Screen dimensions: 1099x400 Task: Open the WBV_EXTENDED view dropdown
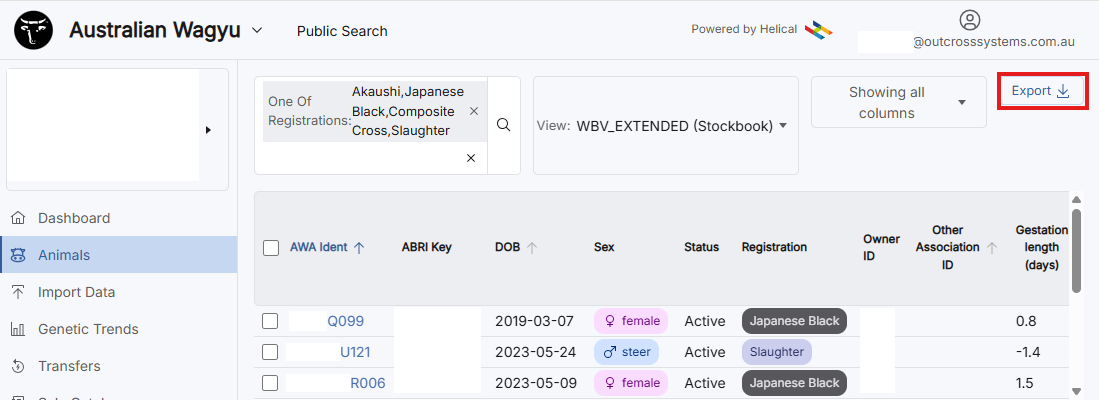click(782, 126)
